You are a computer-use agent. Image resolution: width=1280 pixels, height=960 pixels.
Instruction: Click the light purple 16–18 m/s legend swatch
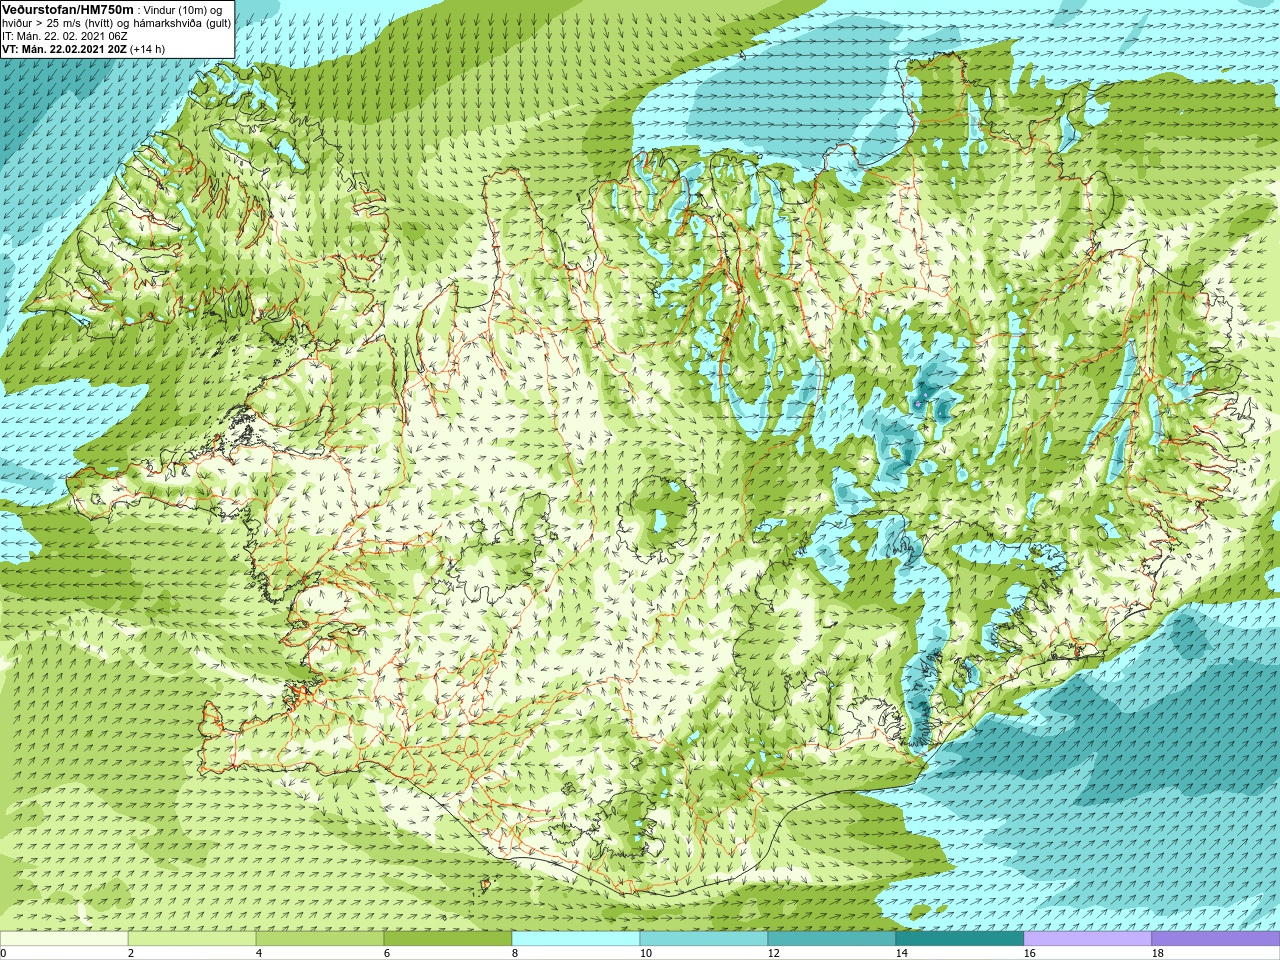point(1088,939)
